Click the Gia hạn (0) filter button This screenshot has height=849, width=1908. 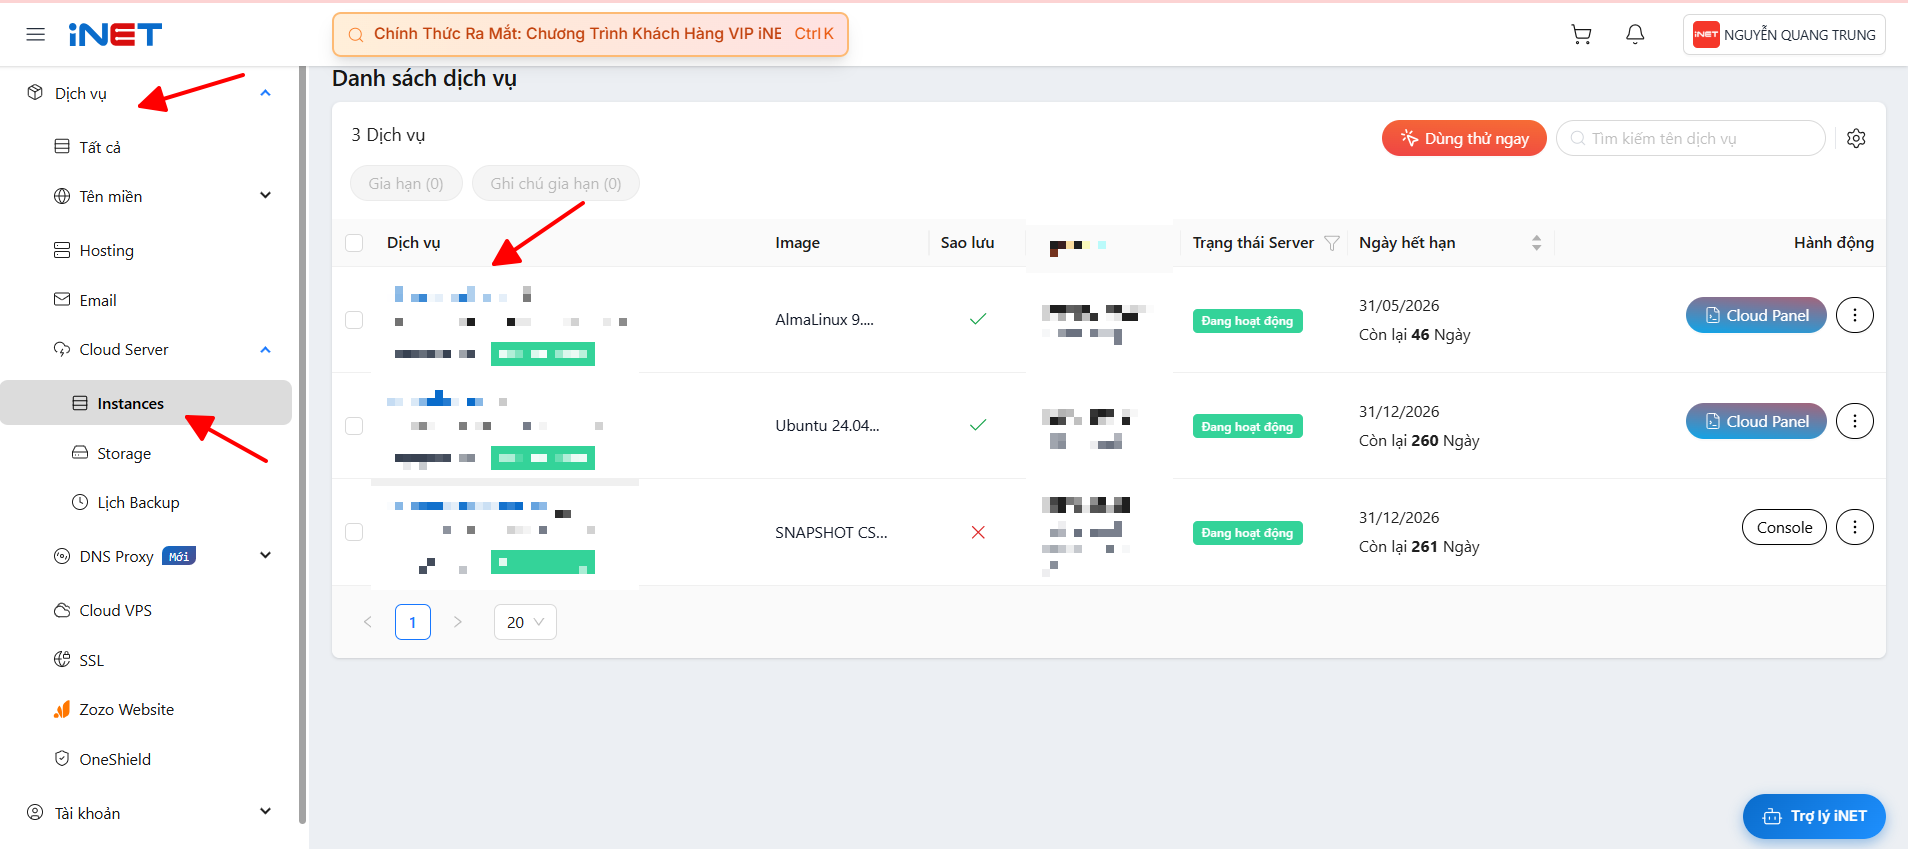tap(406, 183)
